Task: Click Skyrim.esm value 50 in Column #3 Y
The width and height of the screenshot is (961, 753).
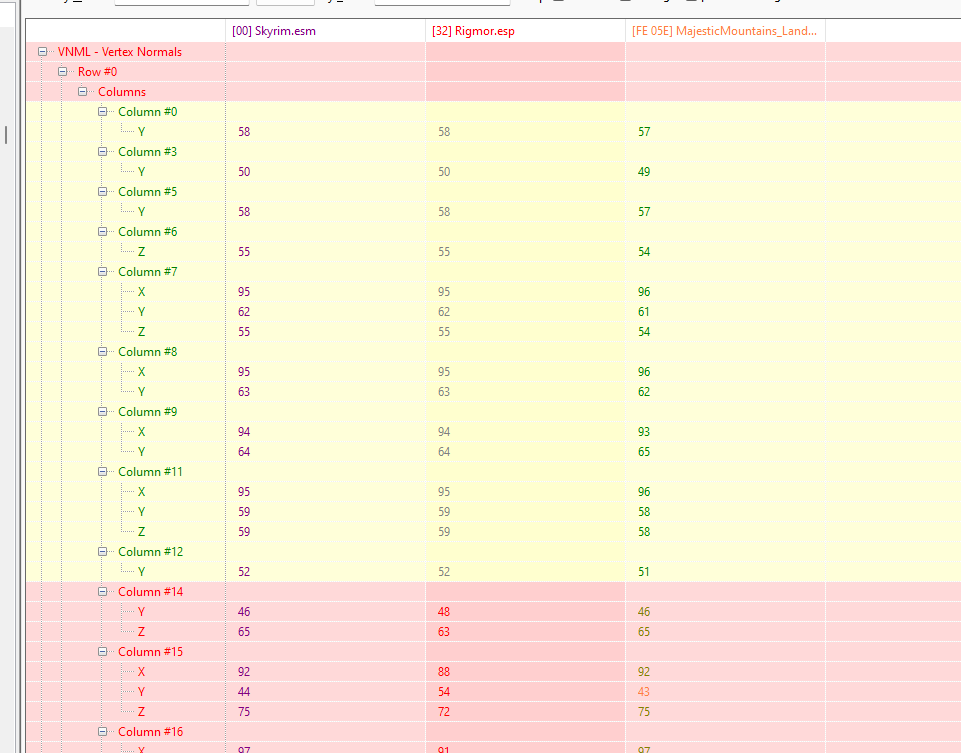Action: (x=244, y=172)
